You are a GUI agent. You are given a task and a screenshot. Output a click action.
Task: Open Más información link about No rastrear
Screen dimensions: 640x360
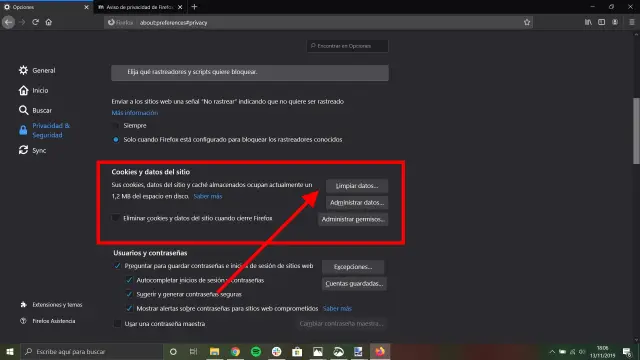[135, 113]
